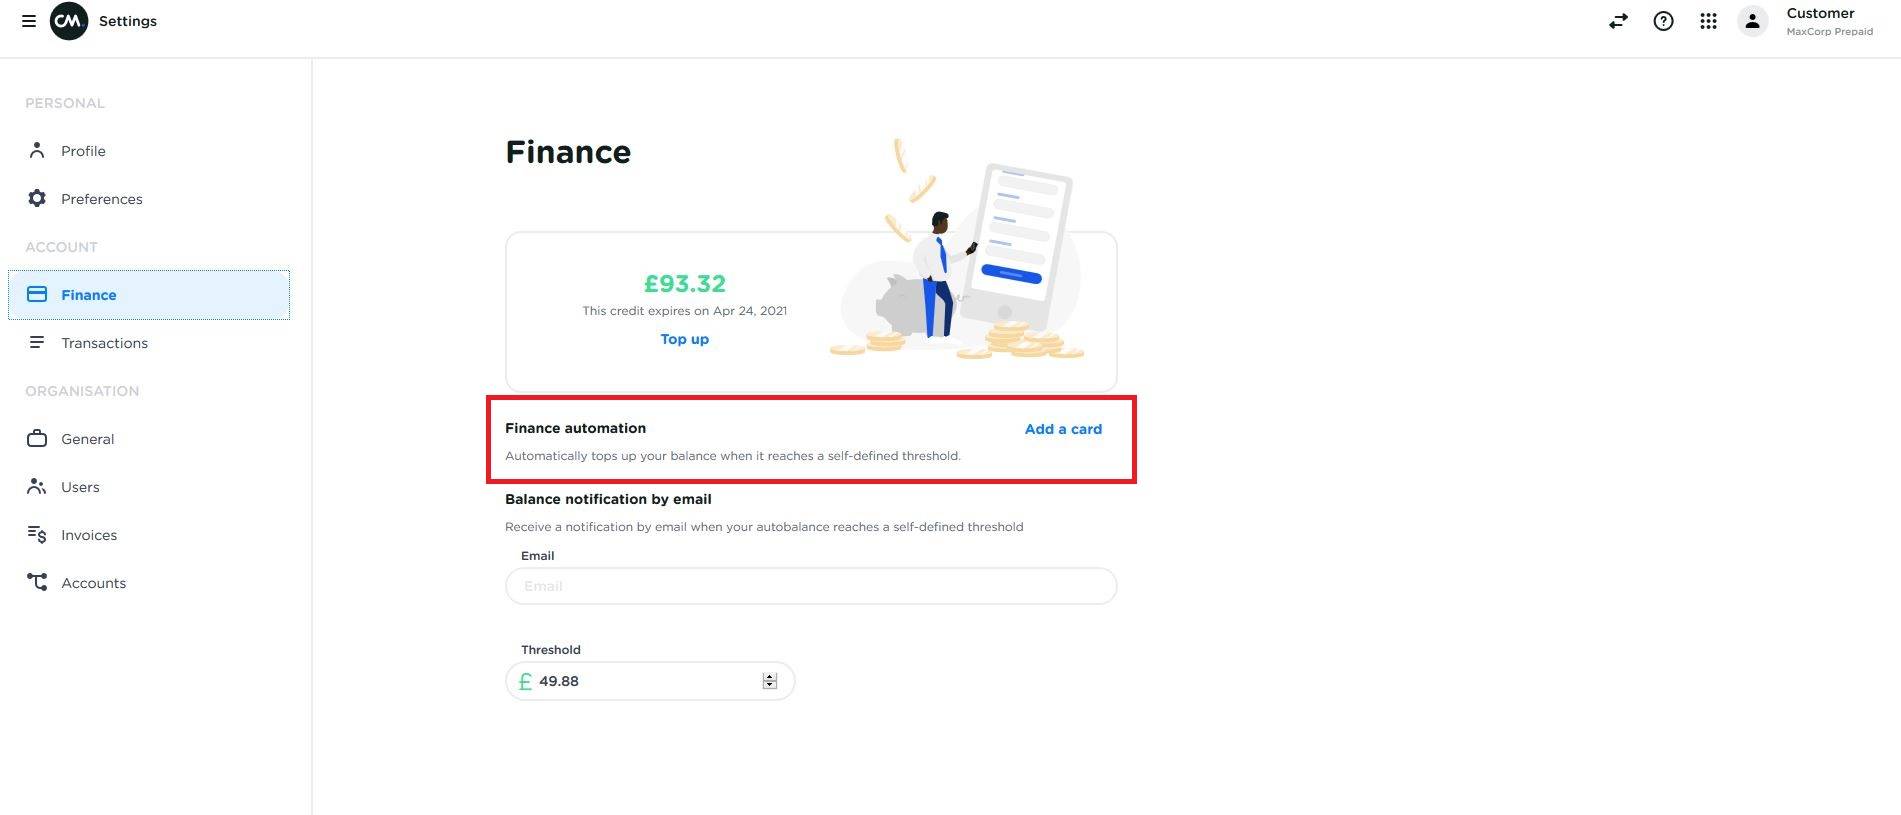Open the hamburger navigation menu
This screenshot has width=1901, height=815.
tap(29, 21)
